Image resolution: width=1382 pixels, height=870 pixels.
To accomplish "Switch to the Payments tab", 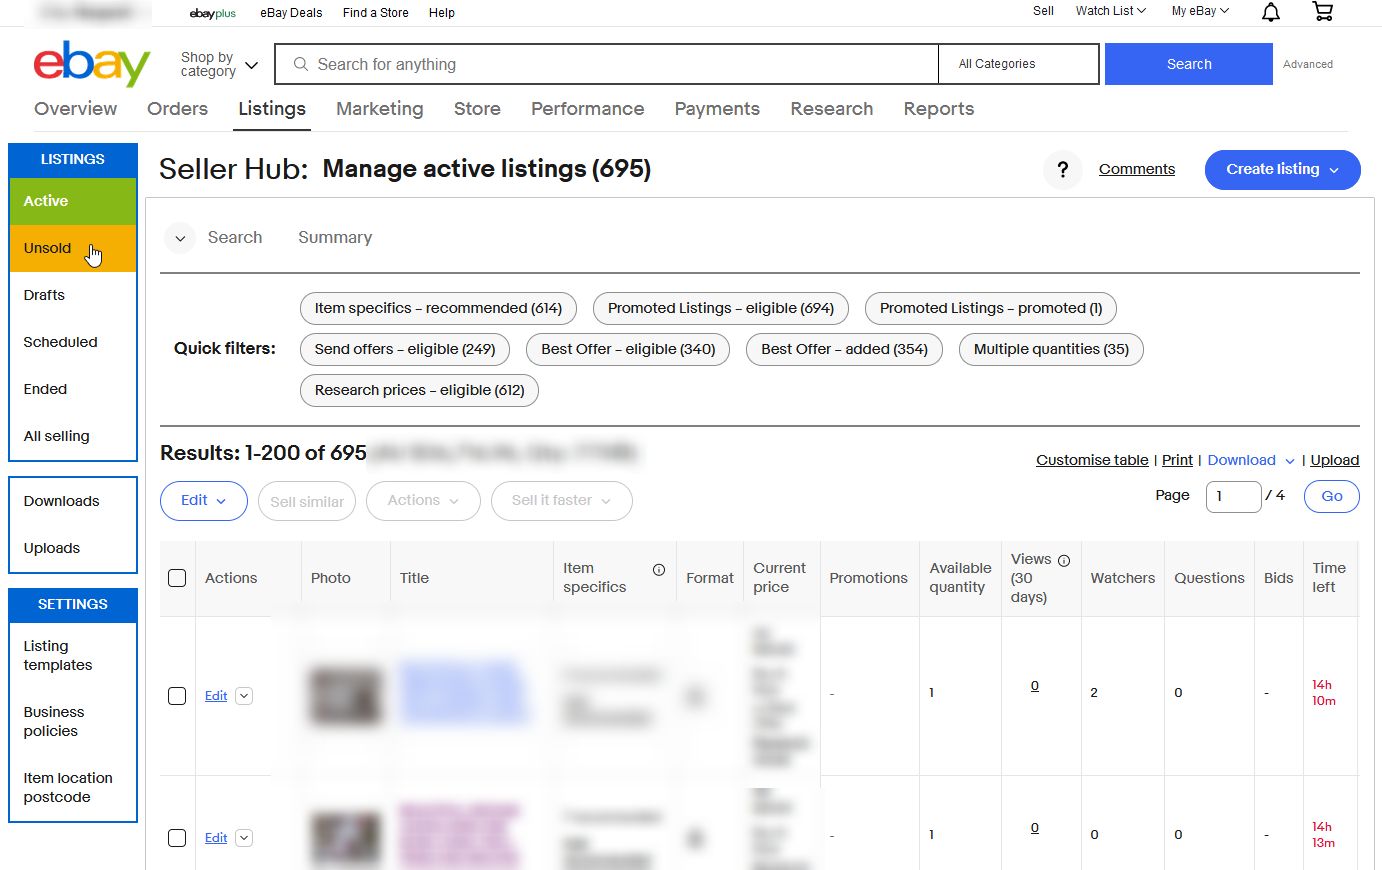I will click(x=717, y=109).
